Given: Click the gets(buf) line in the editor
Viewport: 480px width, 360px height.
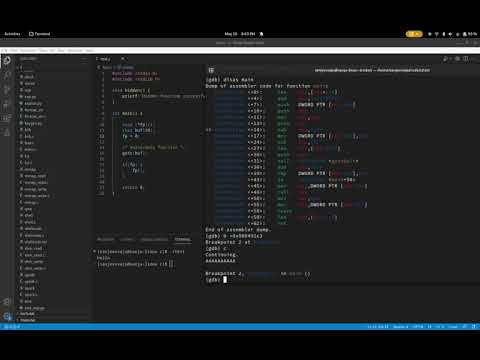Looking at the screenshot, I should point(133,154).
